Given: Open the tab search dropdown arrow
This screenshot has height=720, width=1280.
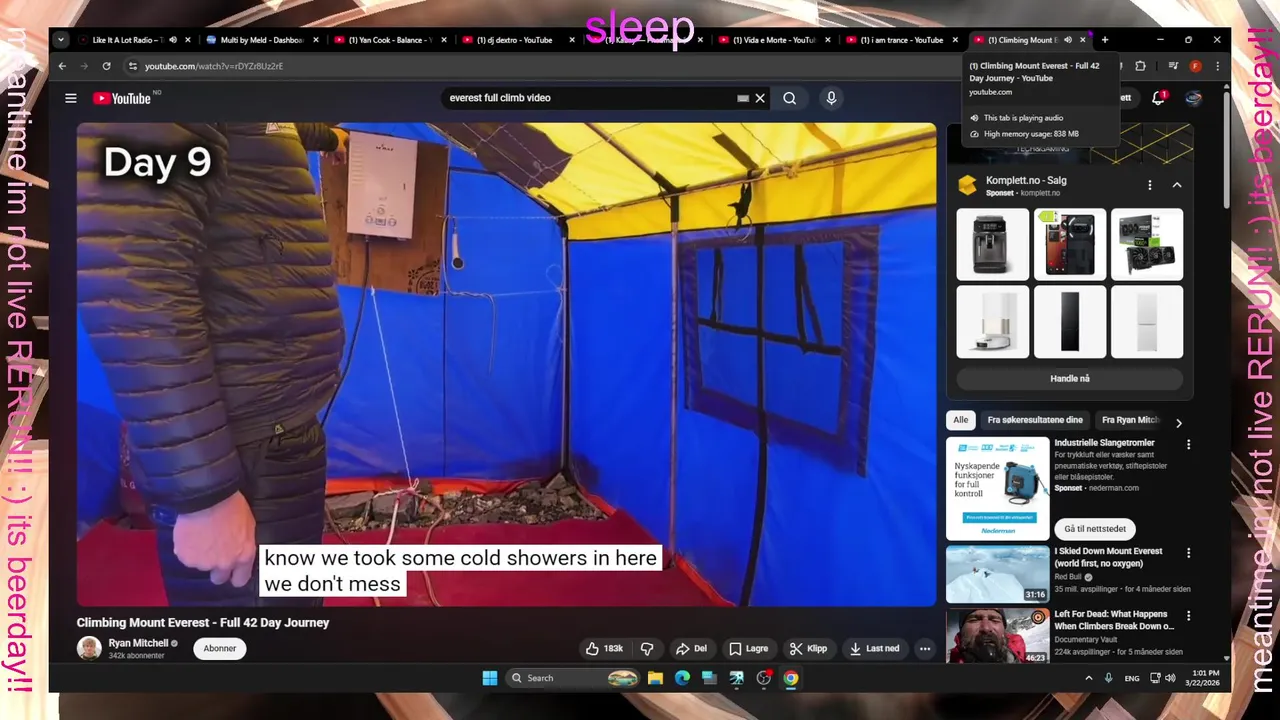Looking at the screenshot, I should 61,40.
